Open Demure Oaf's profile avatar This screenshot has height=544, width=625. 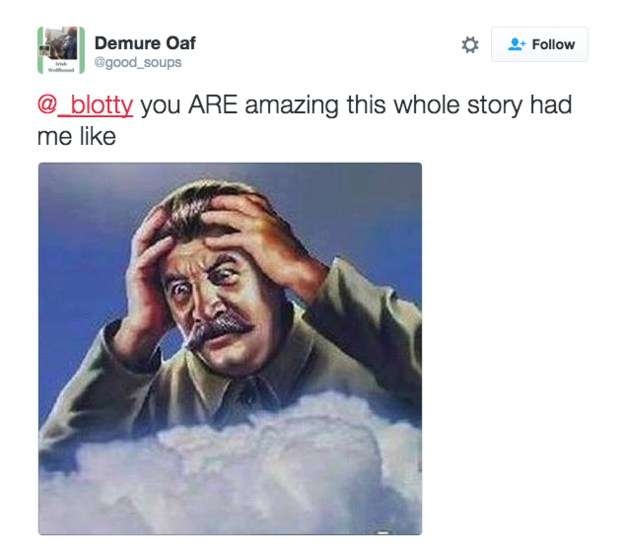pos(61,50)
